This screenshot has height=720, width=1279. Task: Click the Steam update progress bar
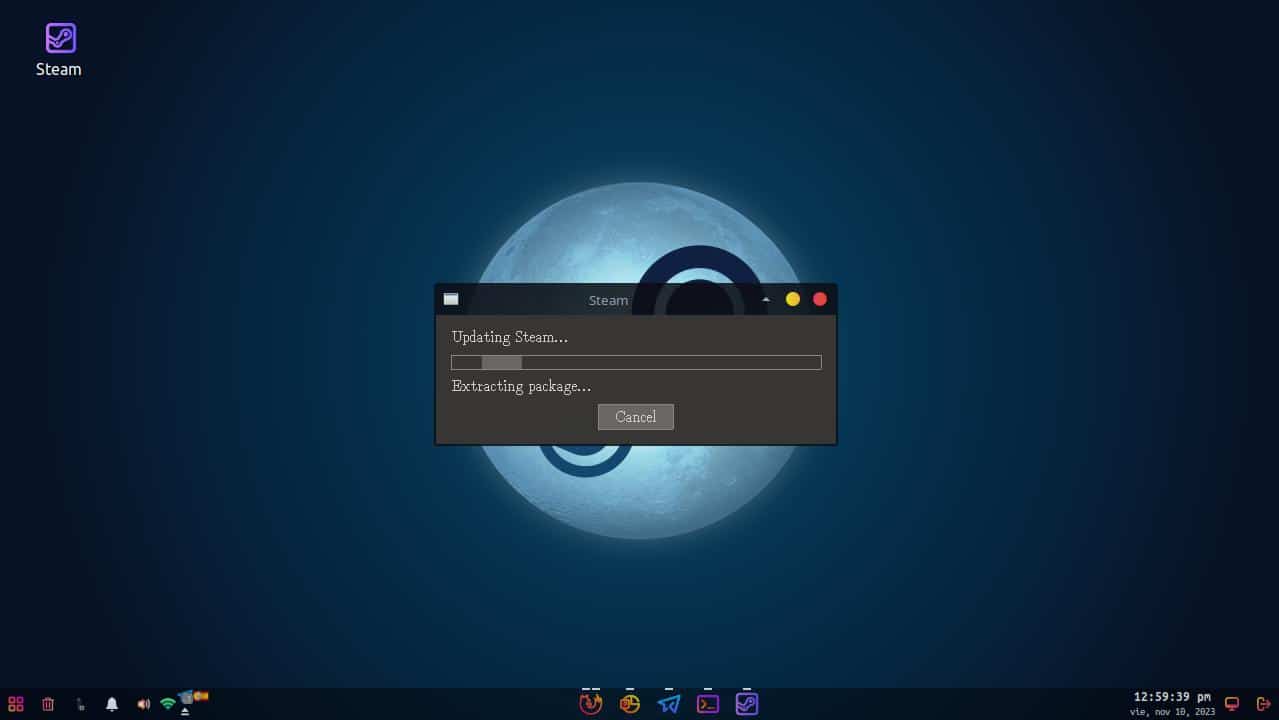636,362
